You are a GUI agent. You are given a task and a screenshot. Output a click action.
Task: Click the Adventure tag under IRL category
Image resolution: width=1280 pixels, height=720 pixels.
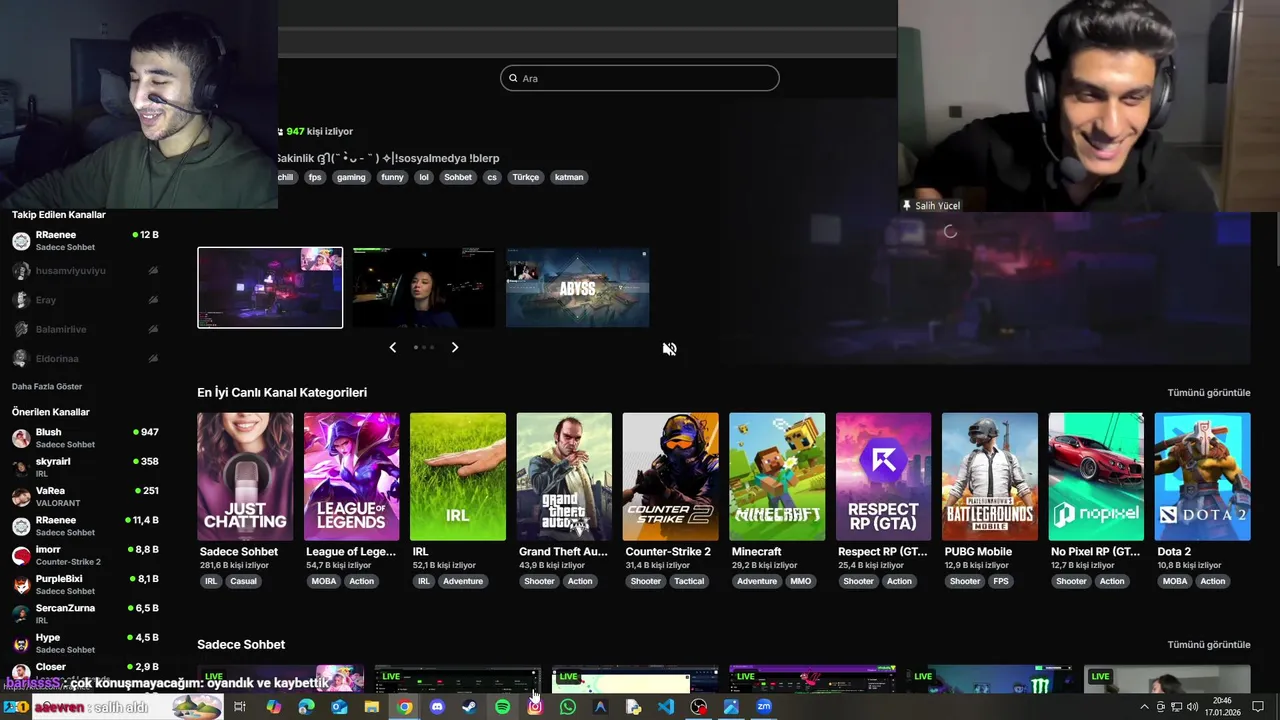pyautogui.click(x=463, y=581)
